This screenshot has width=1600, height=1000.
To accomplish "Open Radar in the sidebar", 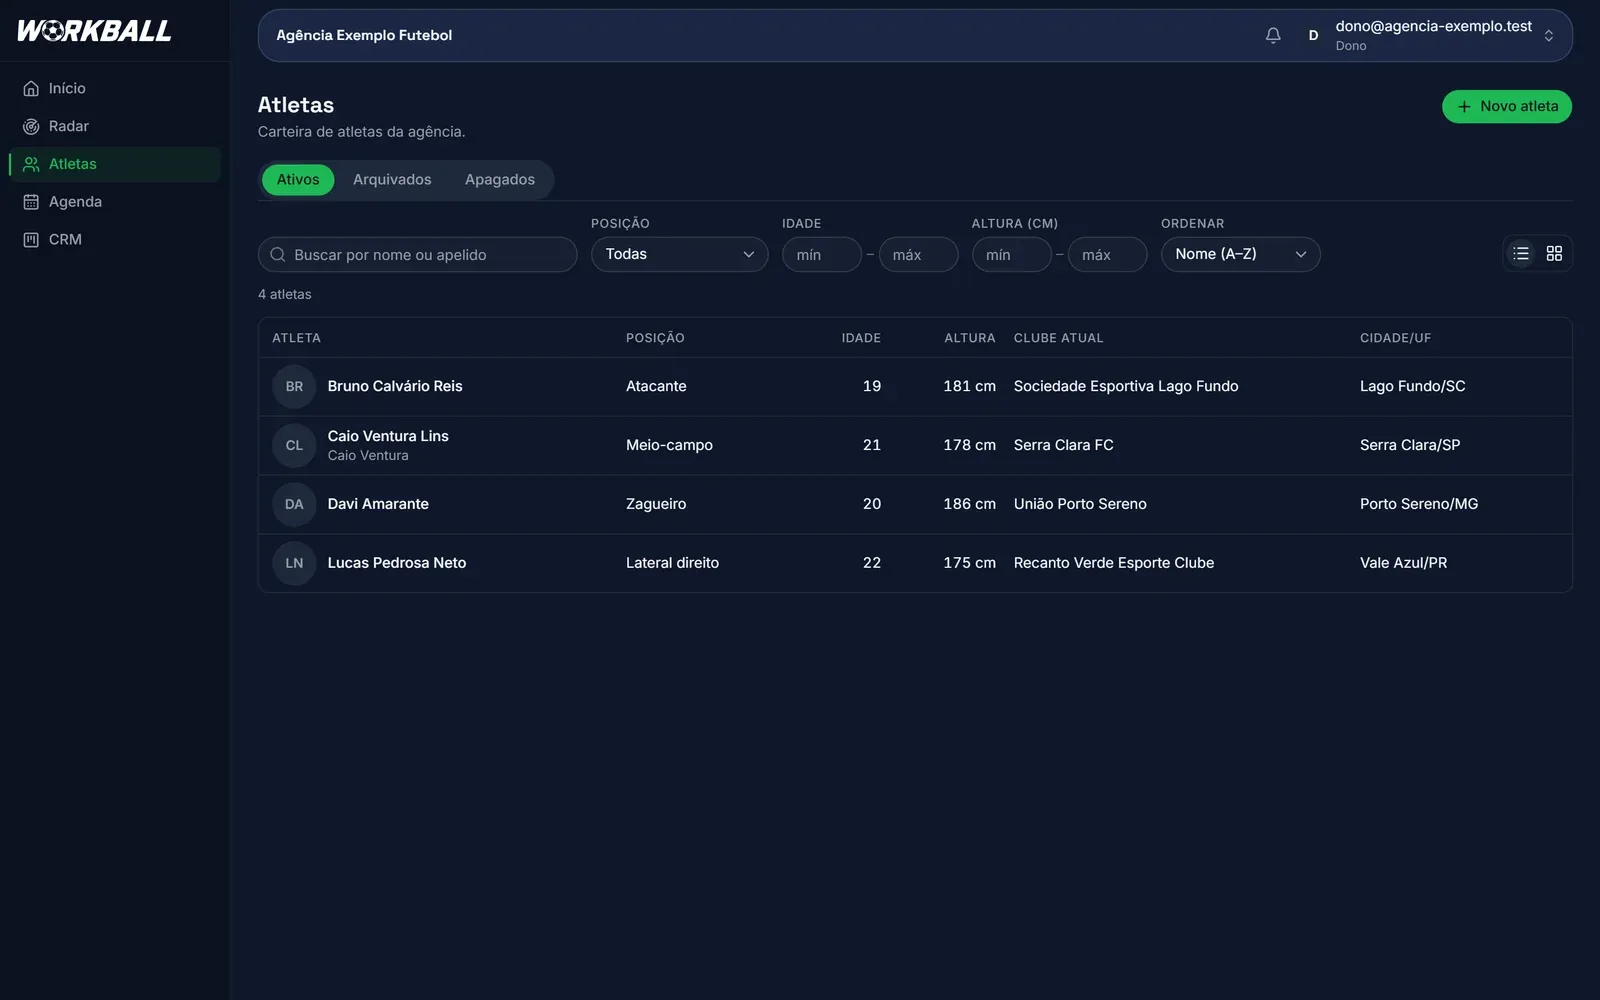I will click(114, 127).
